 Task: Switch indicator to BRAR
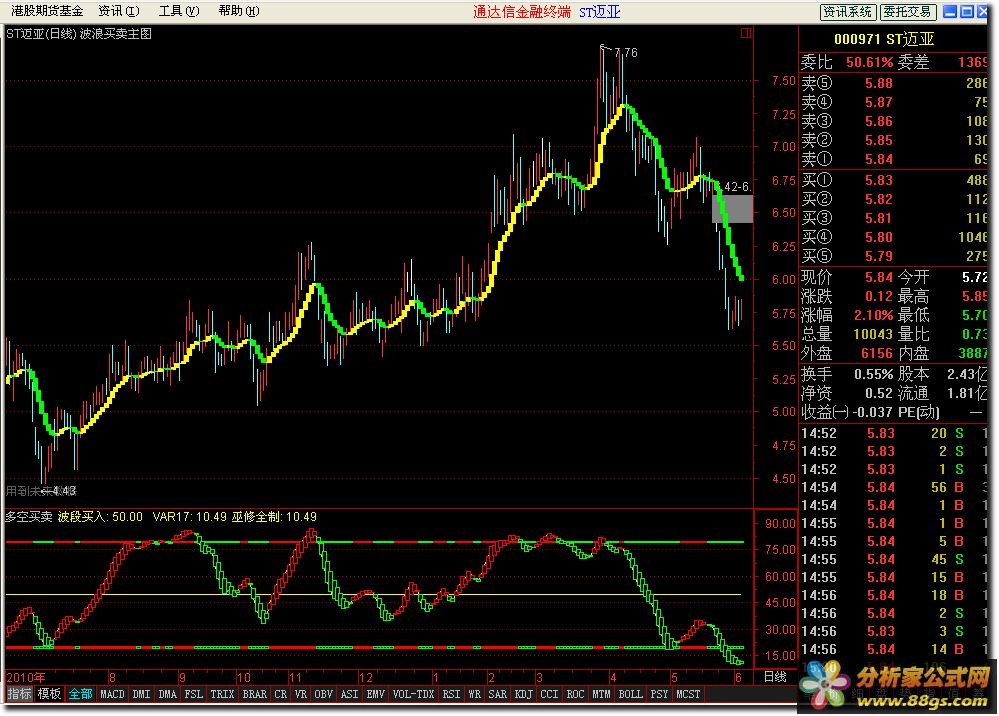(x=255, y=694)
